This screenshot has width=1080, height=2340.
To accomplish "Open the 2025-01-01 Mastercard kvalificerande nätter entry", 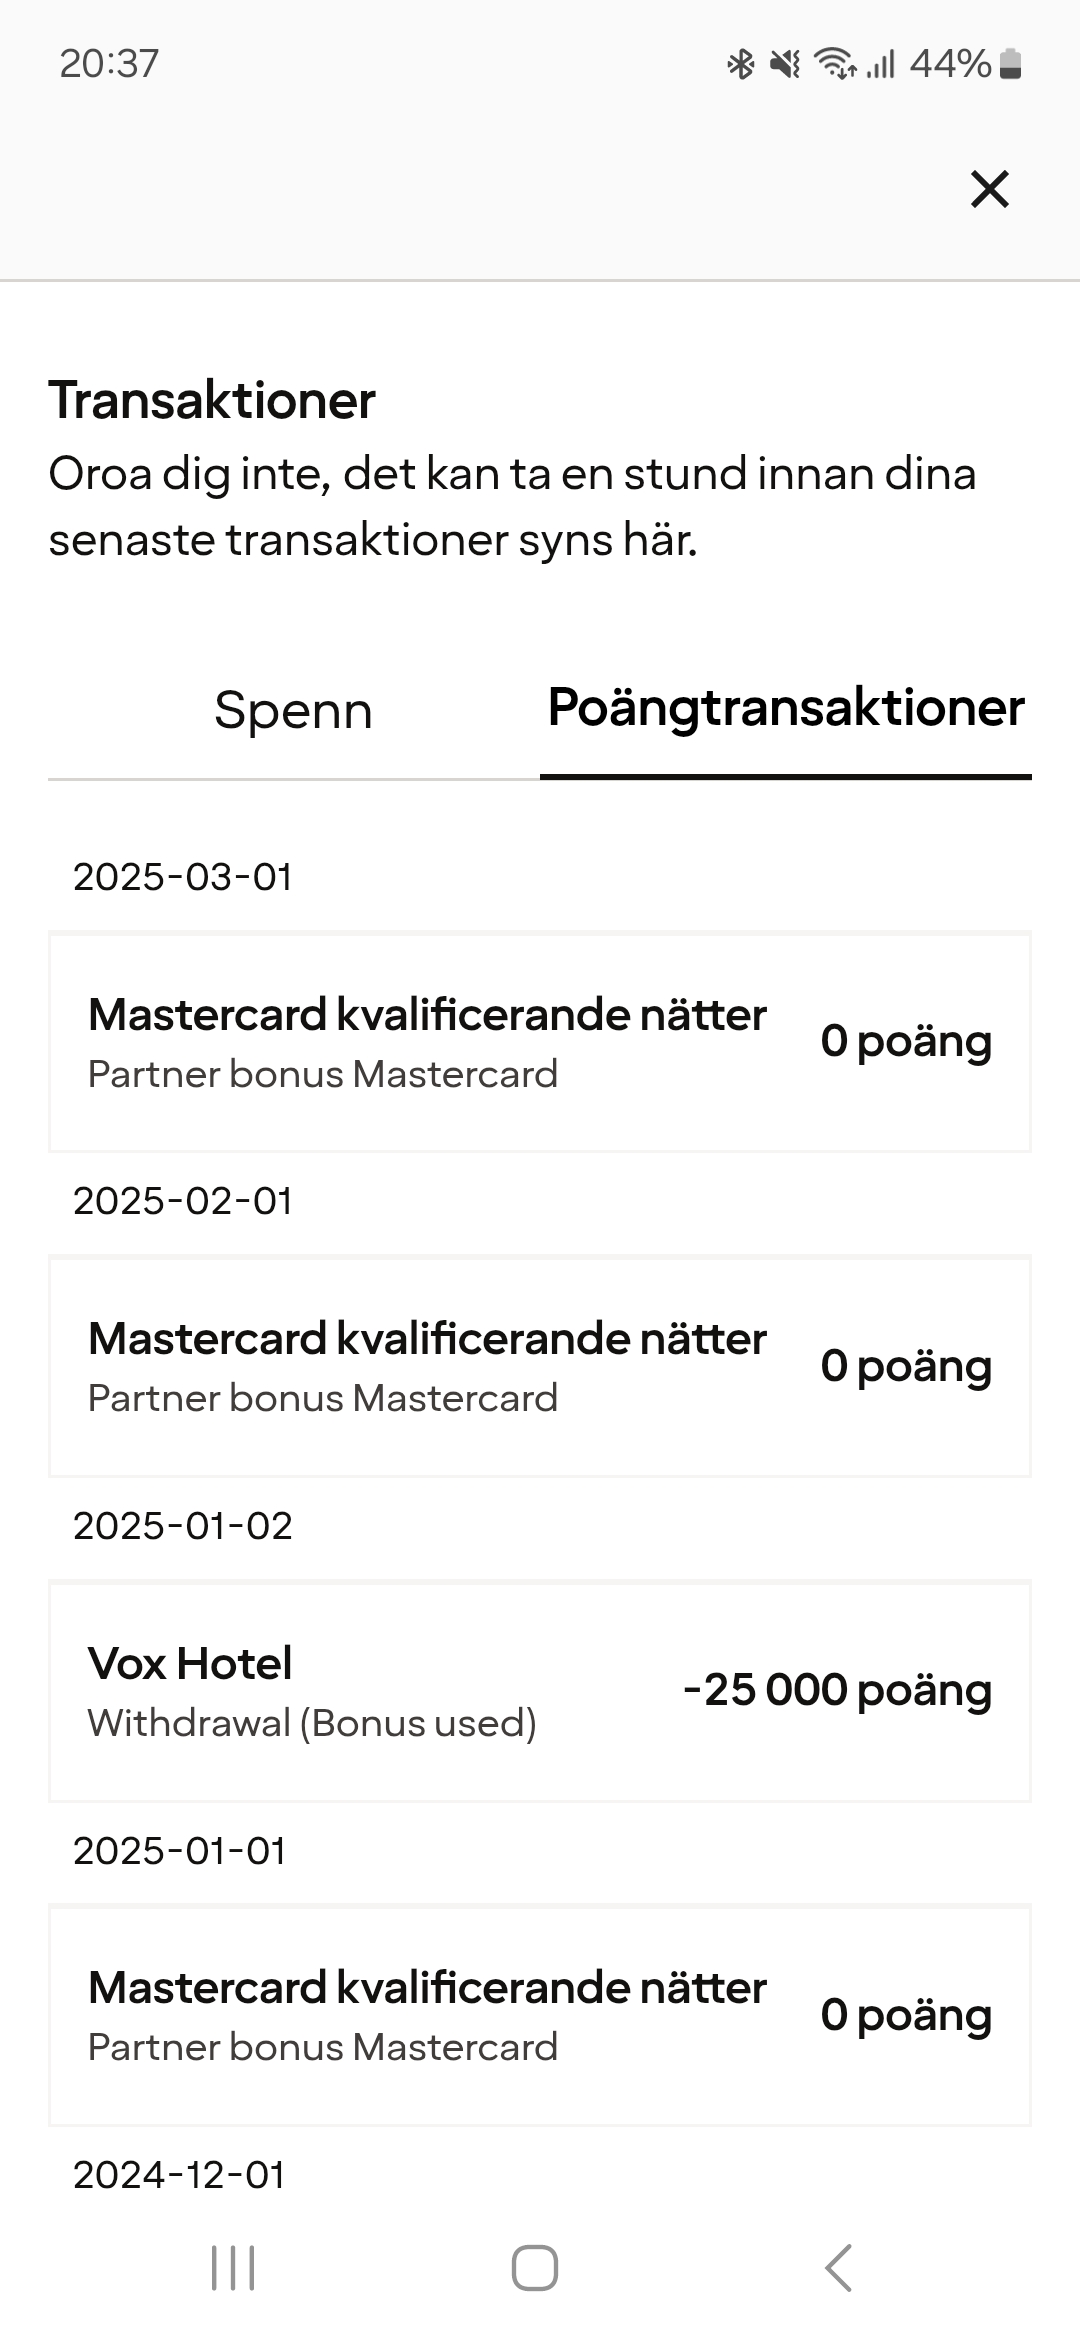I will 540,2015.
